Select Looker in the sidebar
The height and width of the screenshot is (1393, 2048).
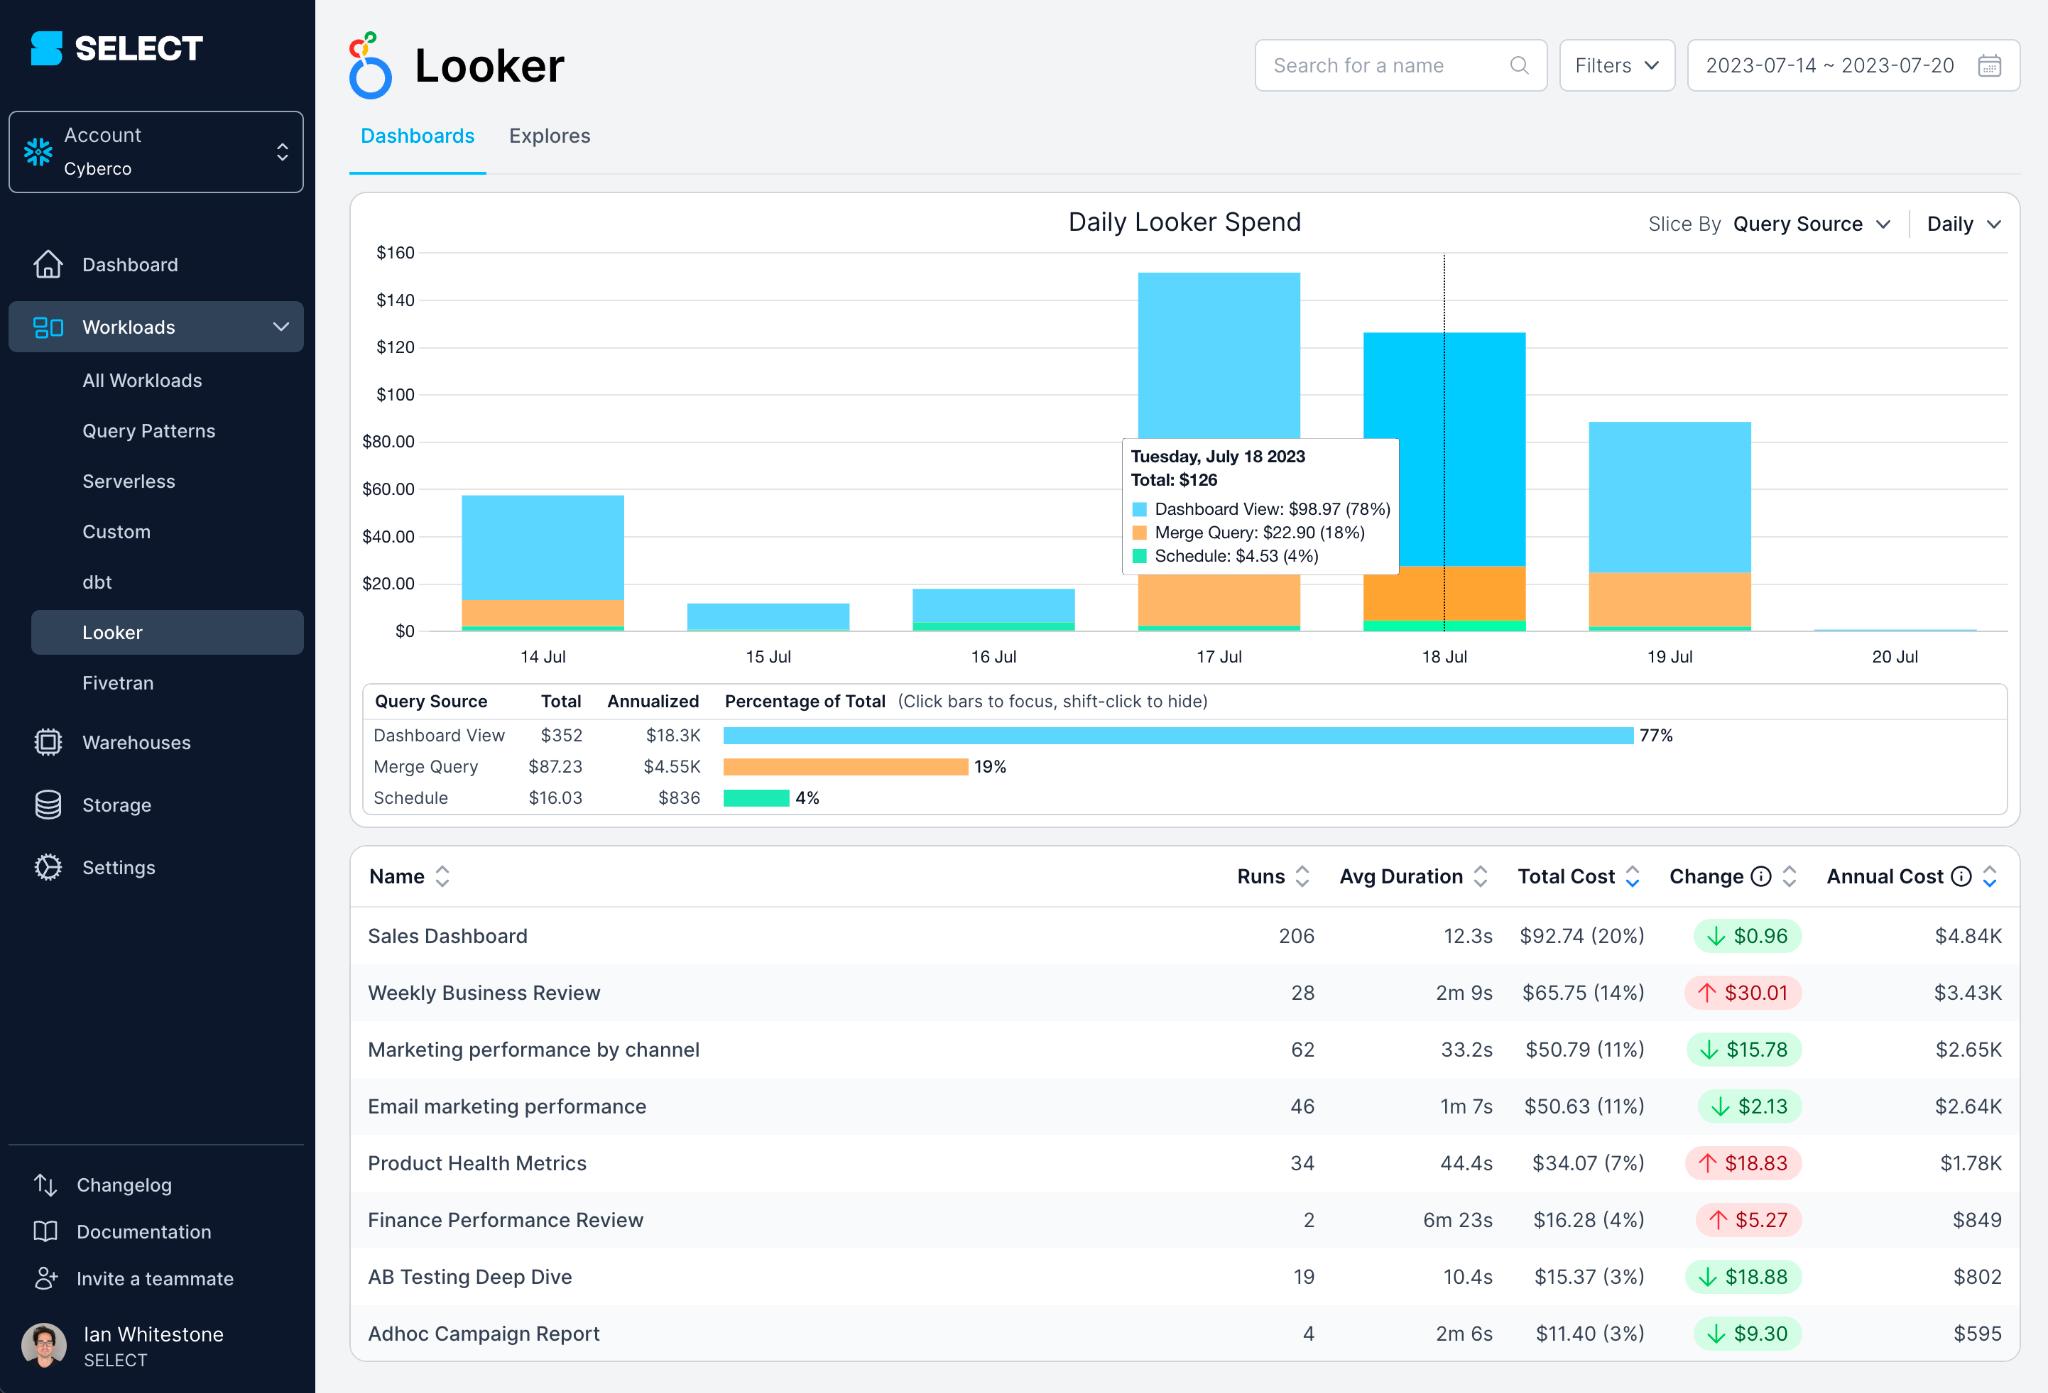(167, 633)
